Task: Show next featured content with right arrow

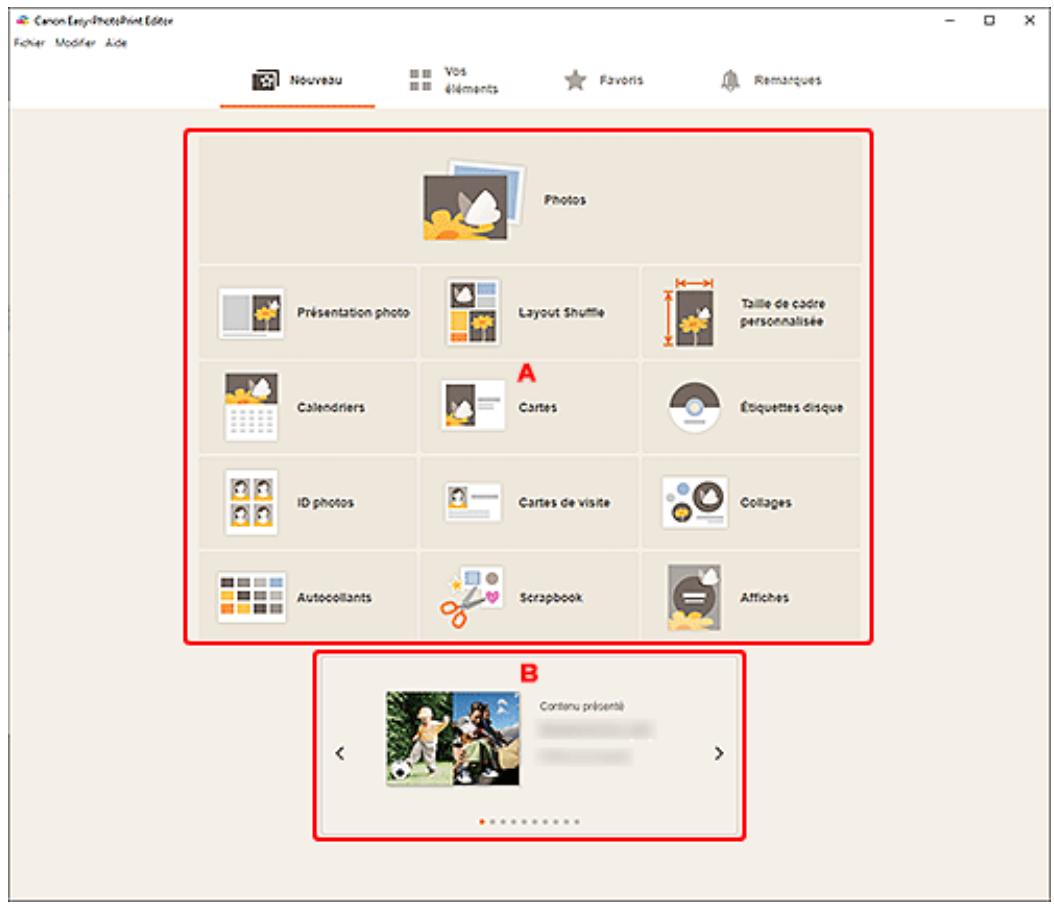Action: point(719,753)
